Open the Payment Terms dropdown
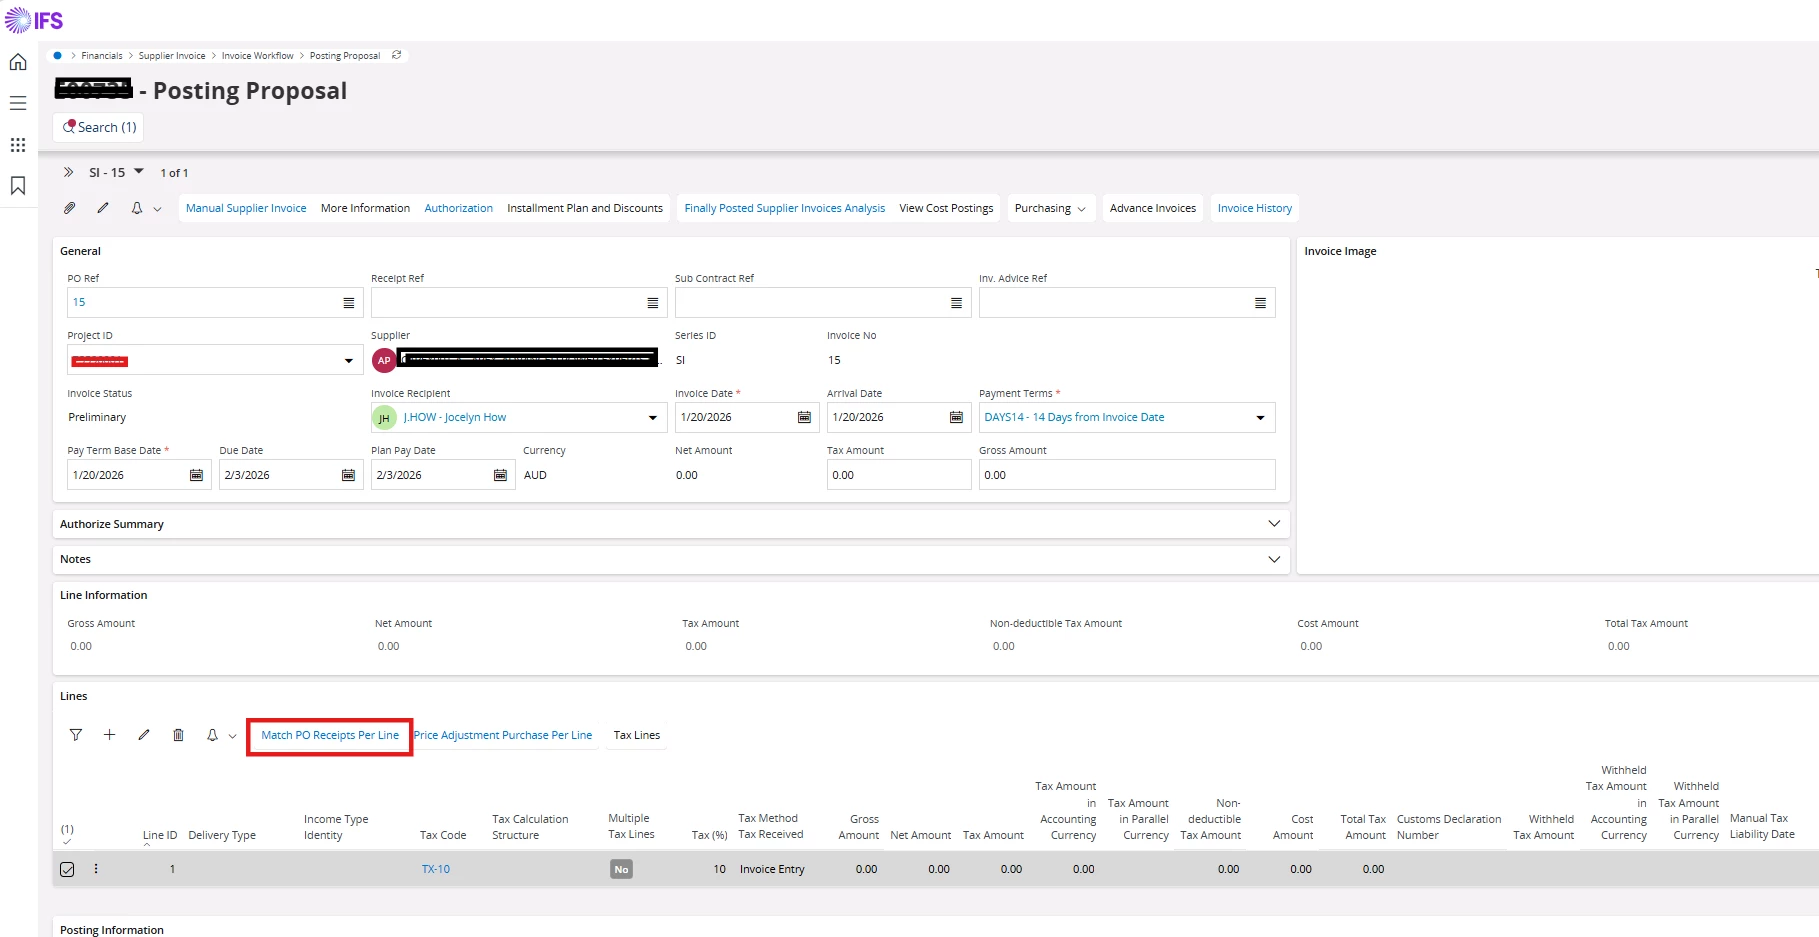The image size is (1819, 937). tap(1260, 417)
